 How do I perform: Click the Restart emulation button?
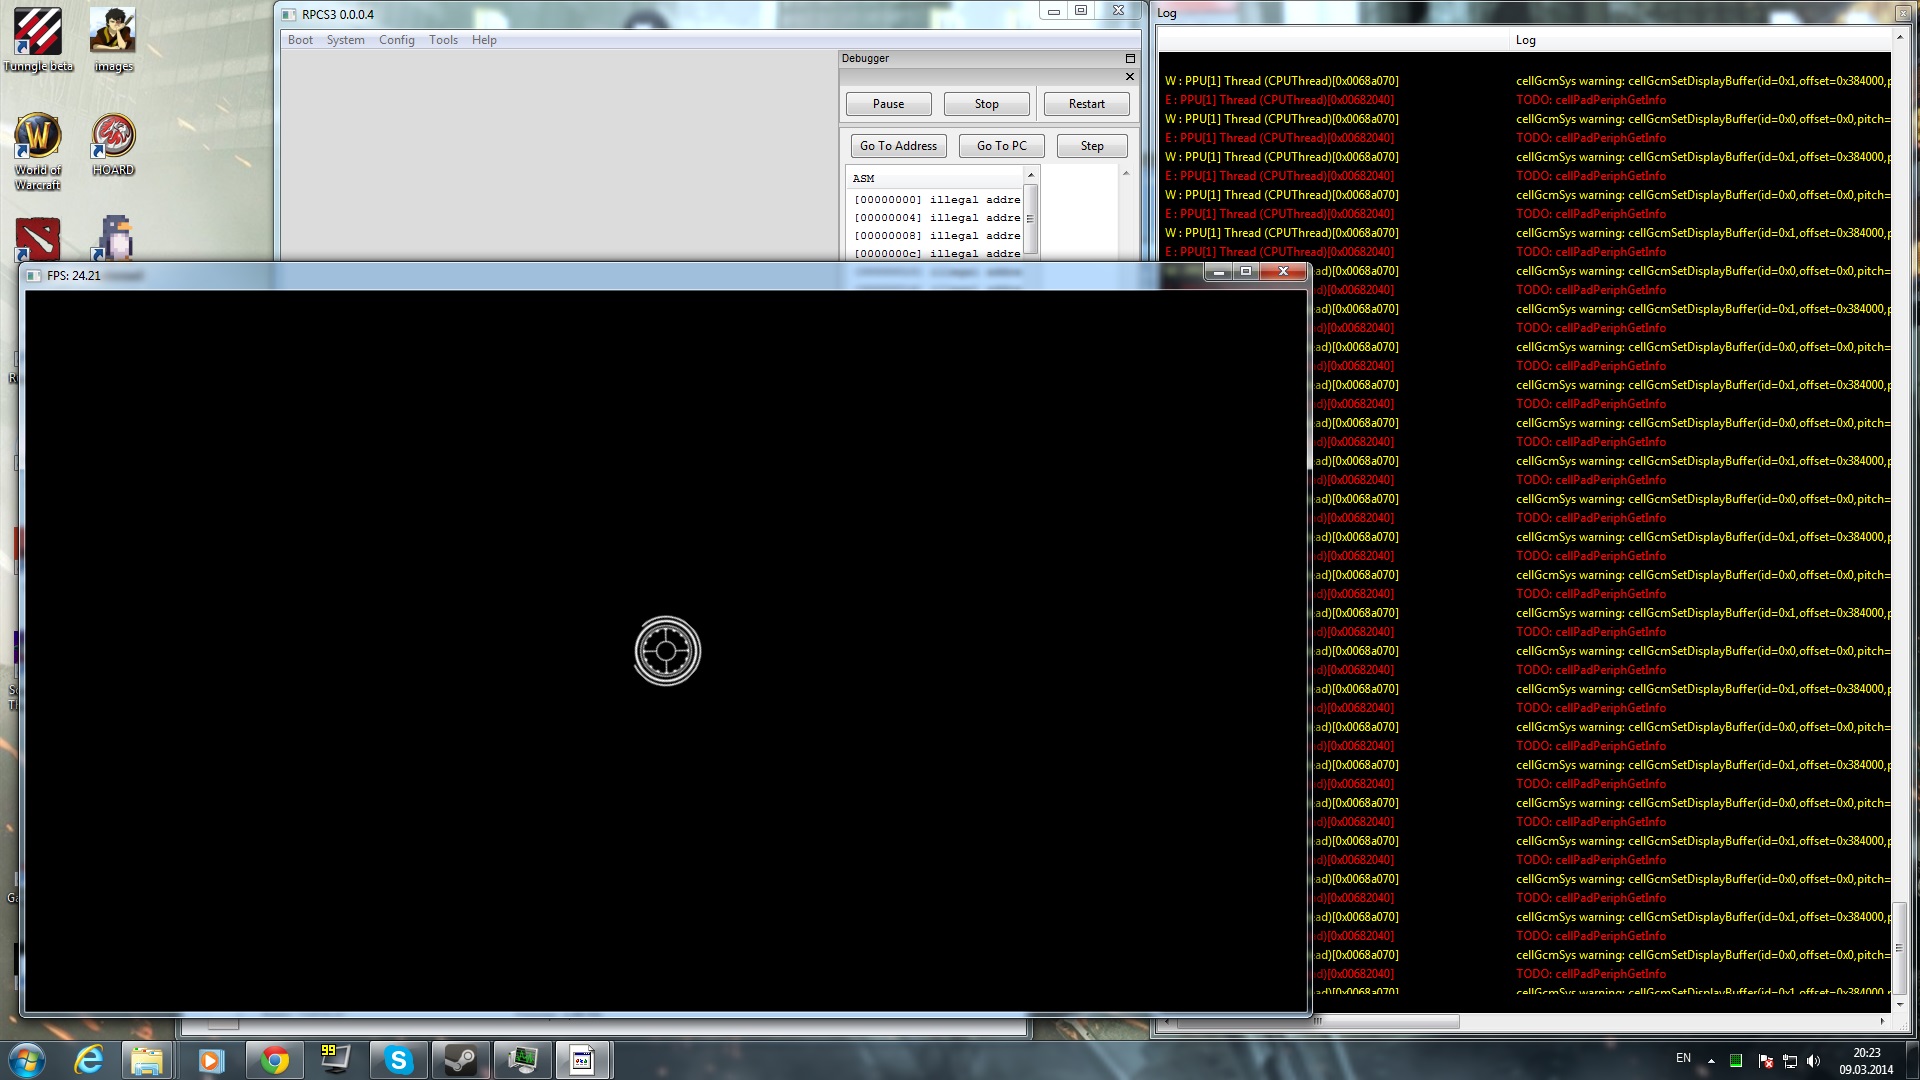[x=1086, y=104]
